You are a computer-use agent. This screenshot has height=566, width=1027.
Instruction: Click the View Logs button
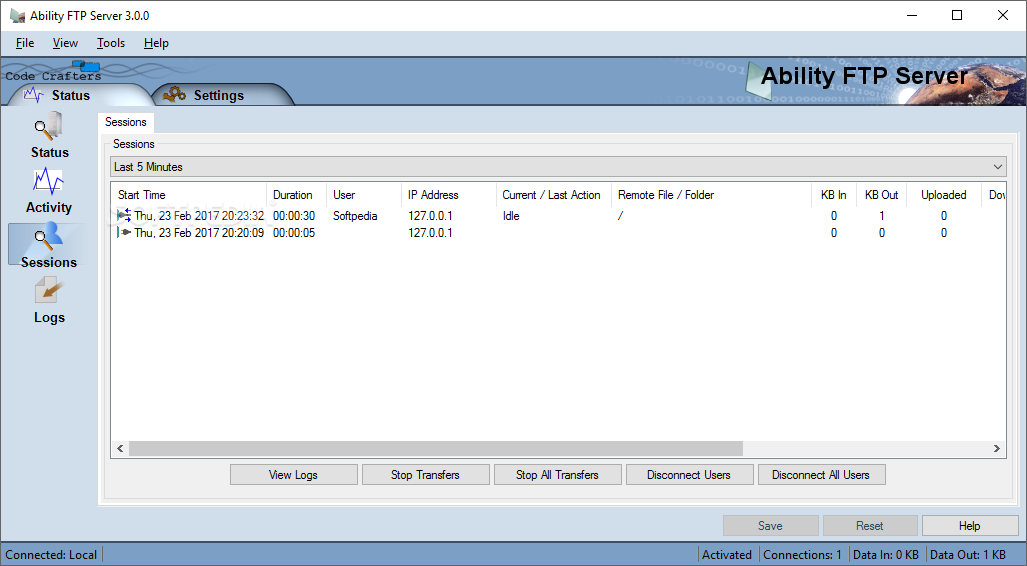point(293,475)
